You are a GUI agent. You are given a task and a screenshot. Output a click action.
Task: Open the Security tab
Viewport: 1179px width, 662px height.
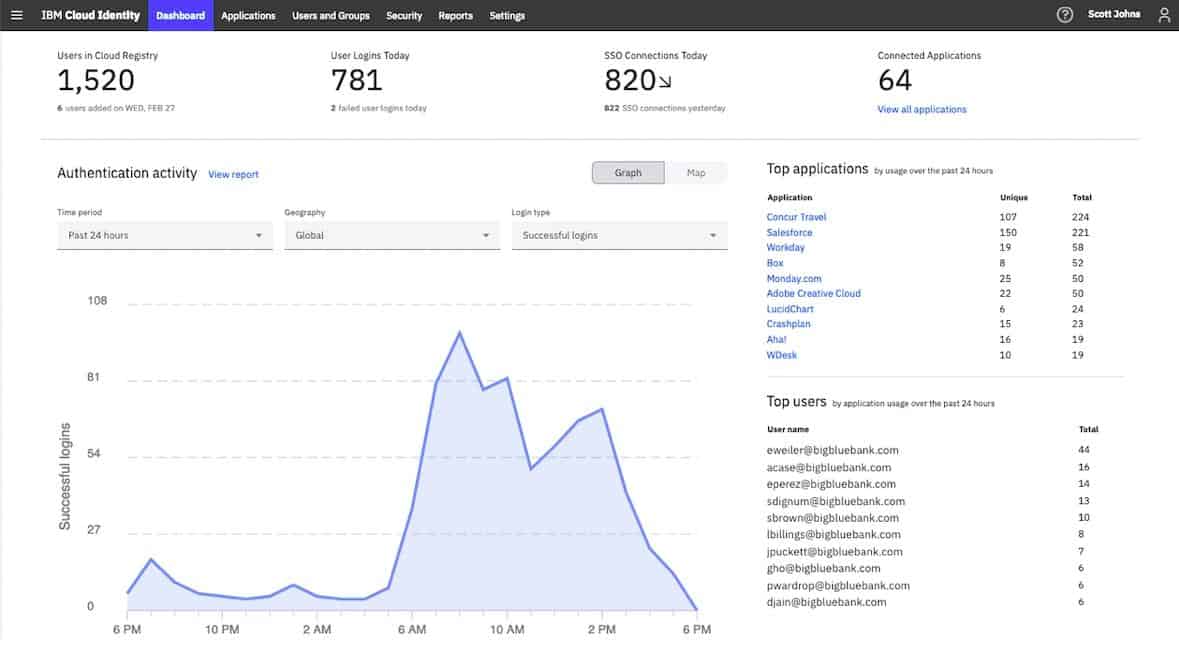point(404,15)
